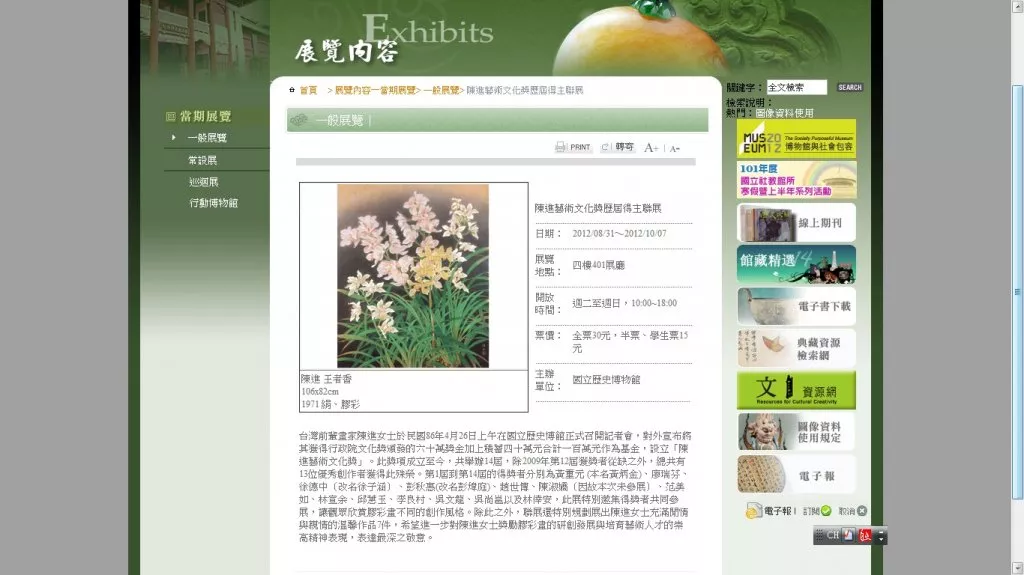This screenshot has height=575, width=1024.
Task: Open the 圖像資料使用規定 banner
Action: [796, 432]
